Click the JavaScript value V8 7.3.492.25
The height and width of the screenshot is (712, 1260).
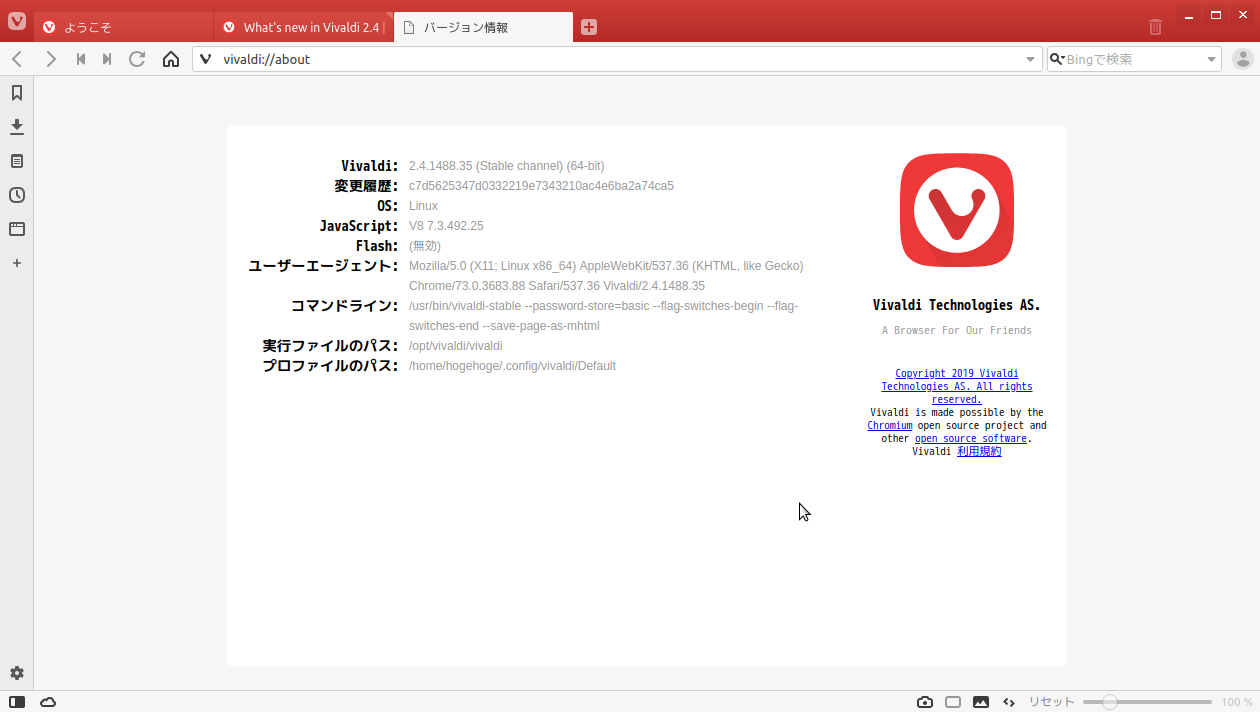pyautogui.click(x=446, y=226)
